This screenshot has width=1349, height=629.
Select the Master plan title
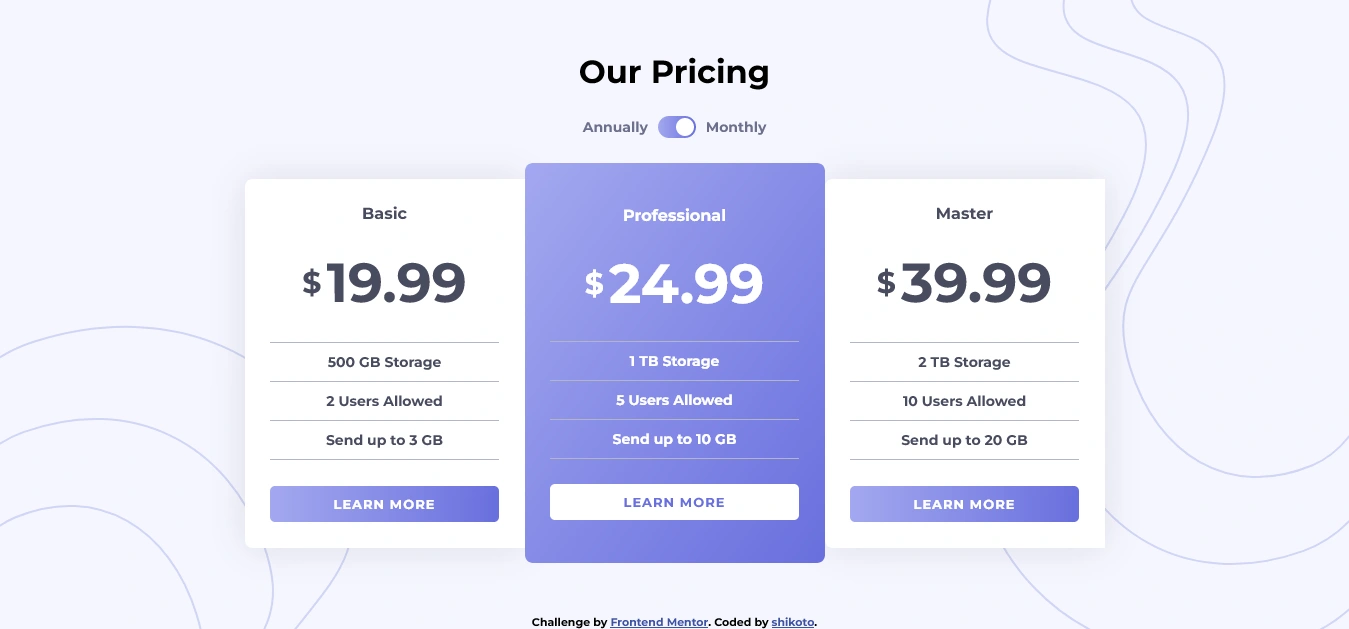964,213
